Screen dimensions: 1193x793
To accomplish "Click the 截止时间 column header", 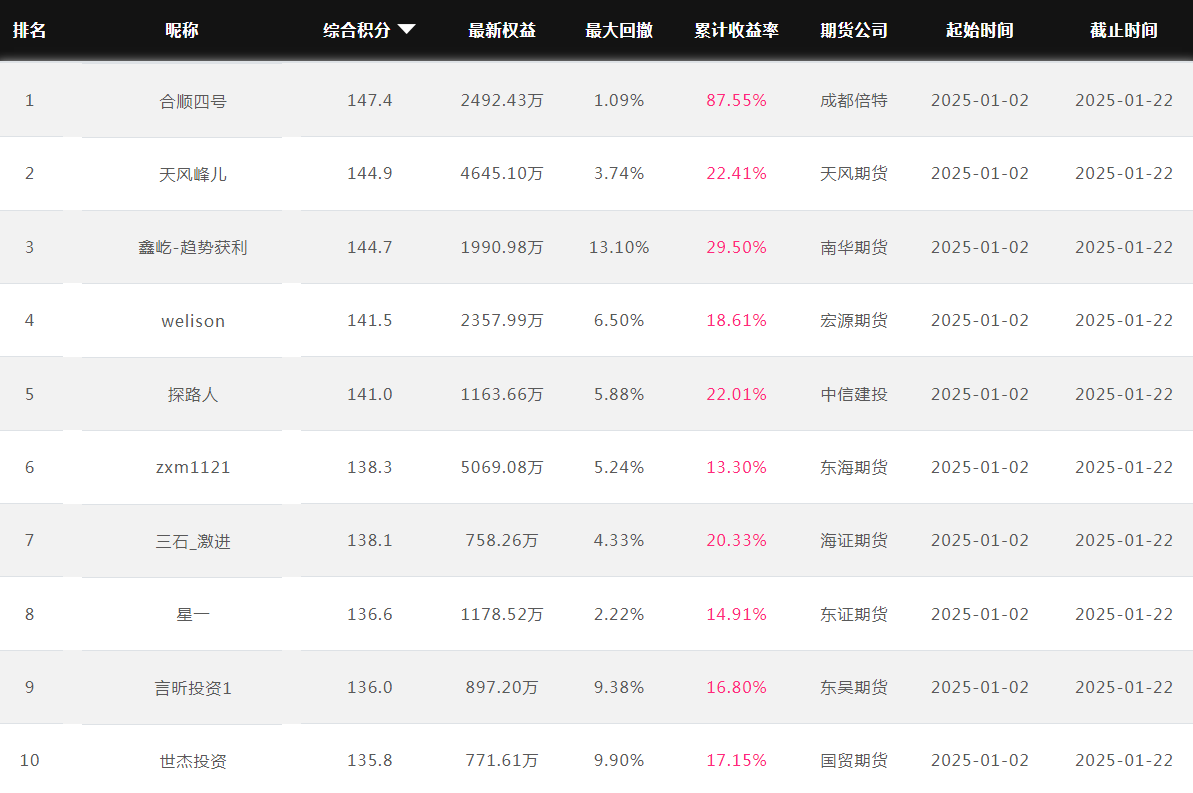I will 1124,30.
